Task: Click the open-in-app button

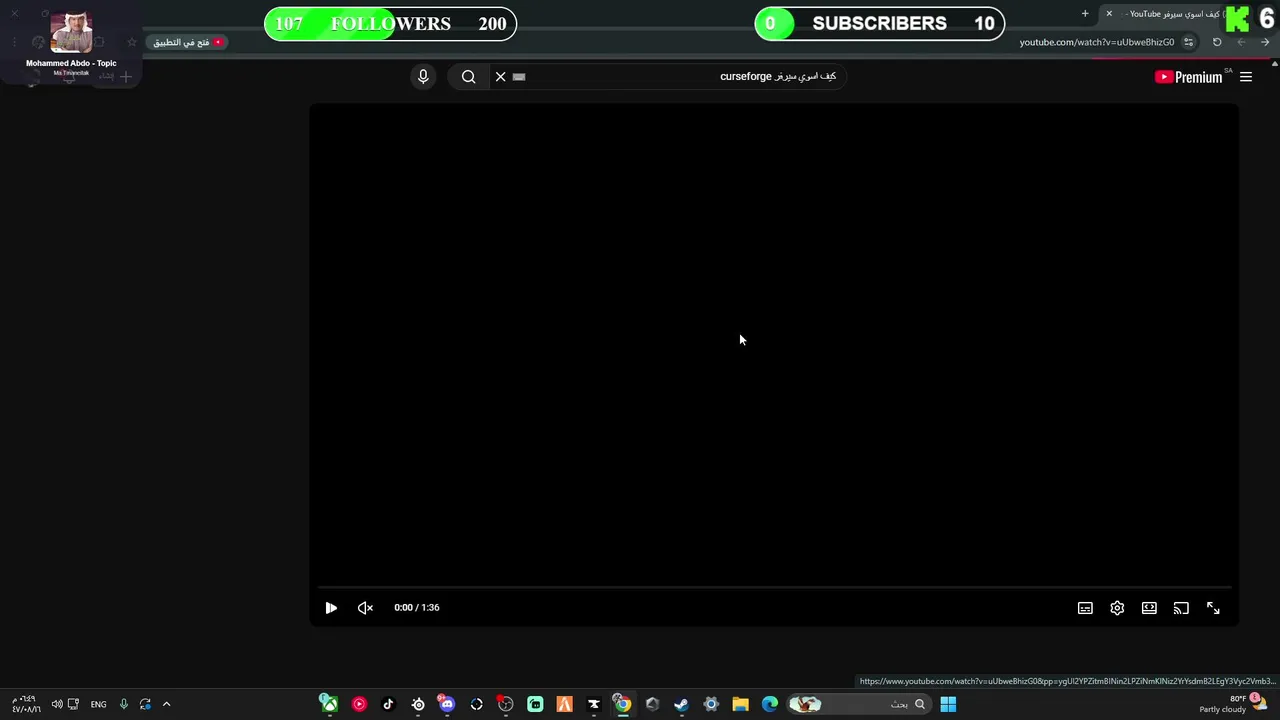Action: pos(188,42)
